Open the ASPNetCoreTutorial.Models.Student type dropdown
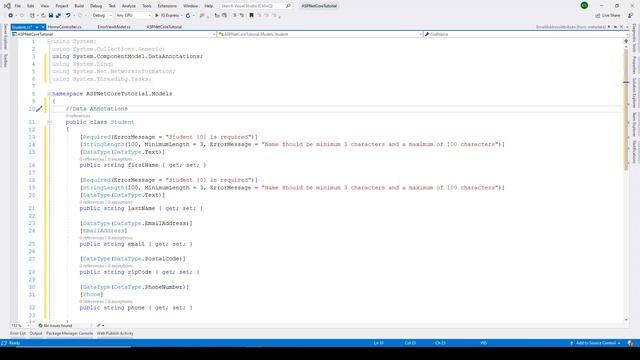 (320, 34)
